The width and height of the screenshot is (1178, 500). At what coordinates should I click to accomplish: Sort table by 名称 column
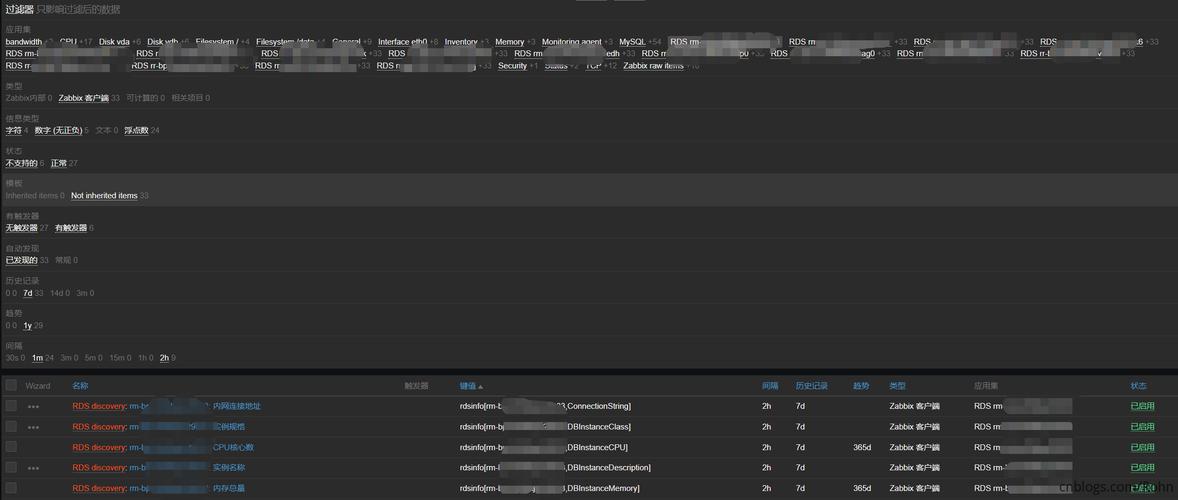tap(80, 386)
